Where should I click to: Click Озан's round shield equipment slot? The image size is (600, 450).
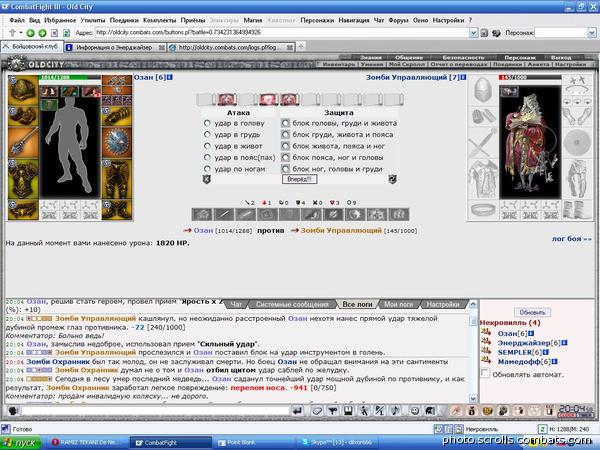click(117, 143)
